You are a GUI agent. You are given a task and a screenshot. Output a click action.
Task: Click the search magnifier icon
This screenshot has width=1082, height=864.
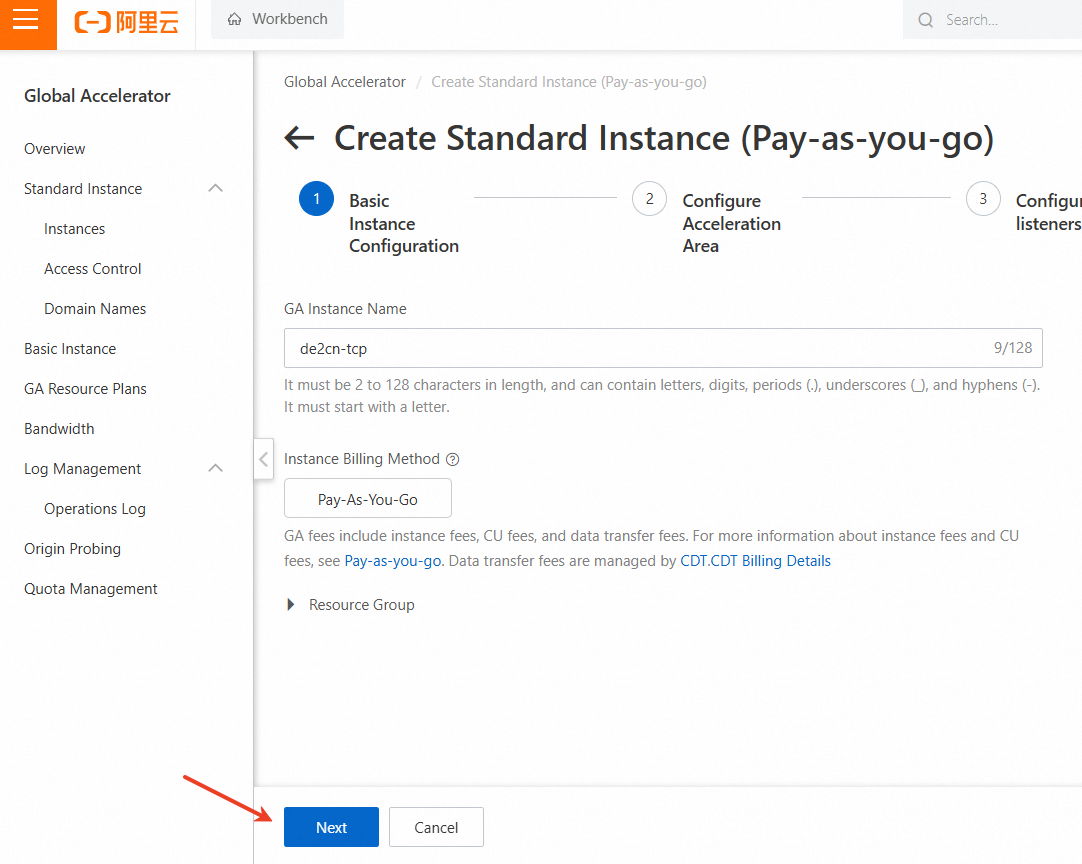[926, 20]
